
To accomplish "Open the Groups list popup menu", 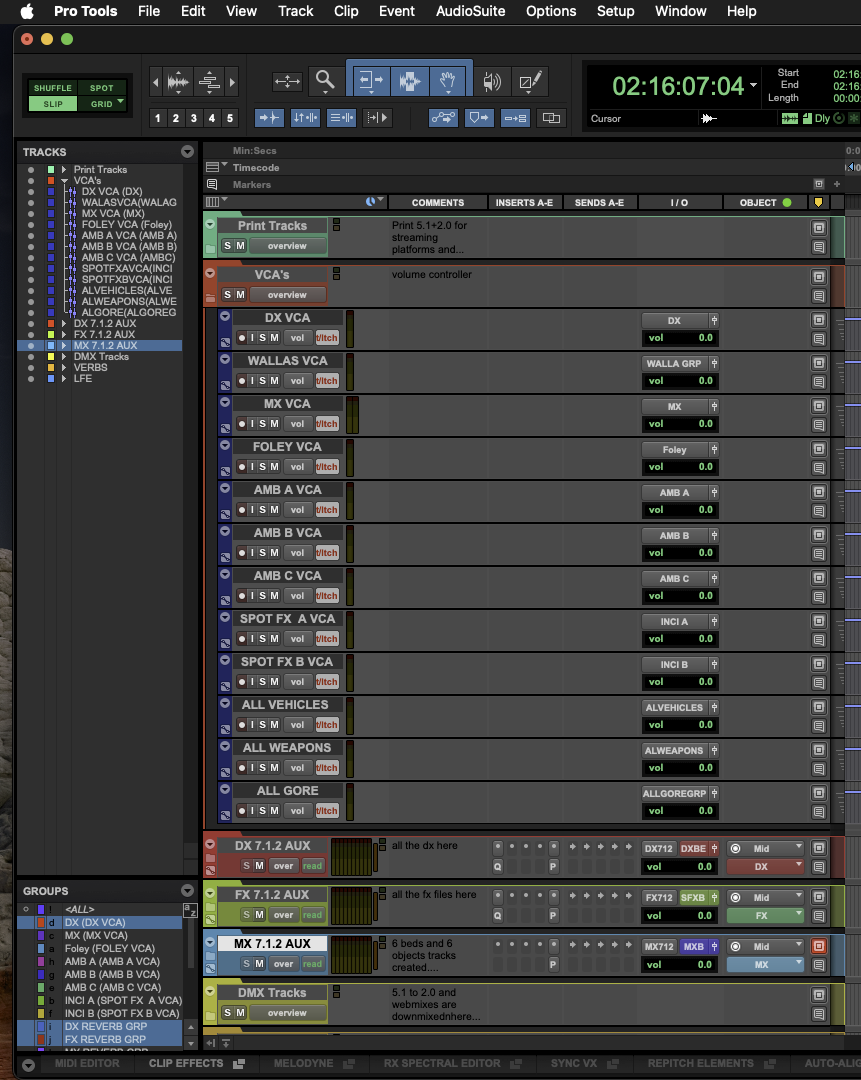I will [x=187, y=891].
